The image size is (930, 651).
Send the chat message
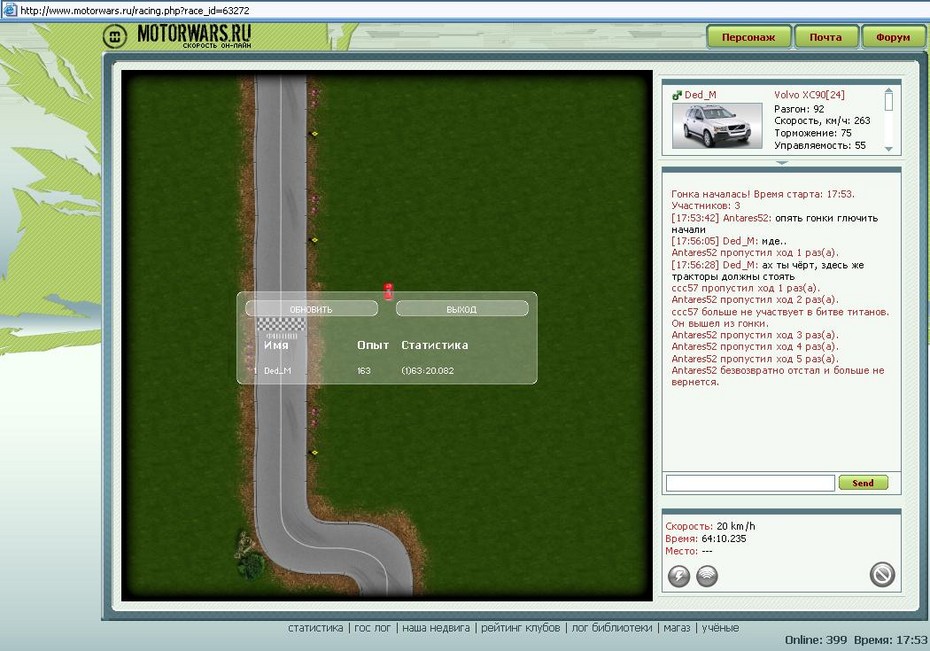pyautogui.click(x=862, y=483)
